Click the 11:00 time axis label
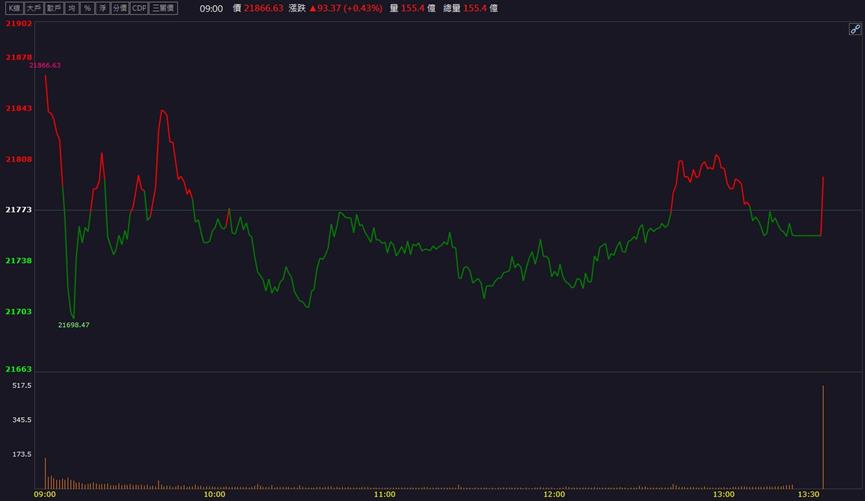This screenshot has height=501, width=865. [385, 494]
